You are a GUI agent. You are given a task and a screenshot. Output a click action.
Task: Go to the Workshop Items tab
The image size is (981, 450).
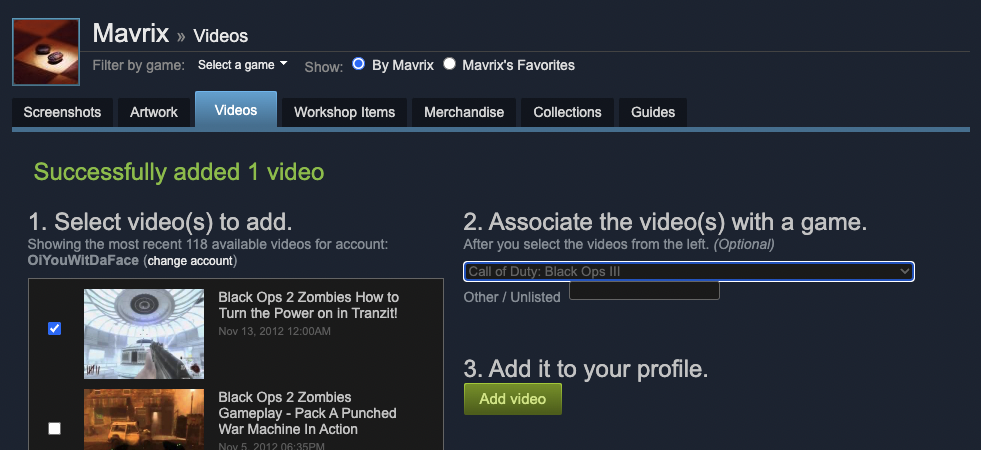point(345,113)
